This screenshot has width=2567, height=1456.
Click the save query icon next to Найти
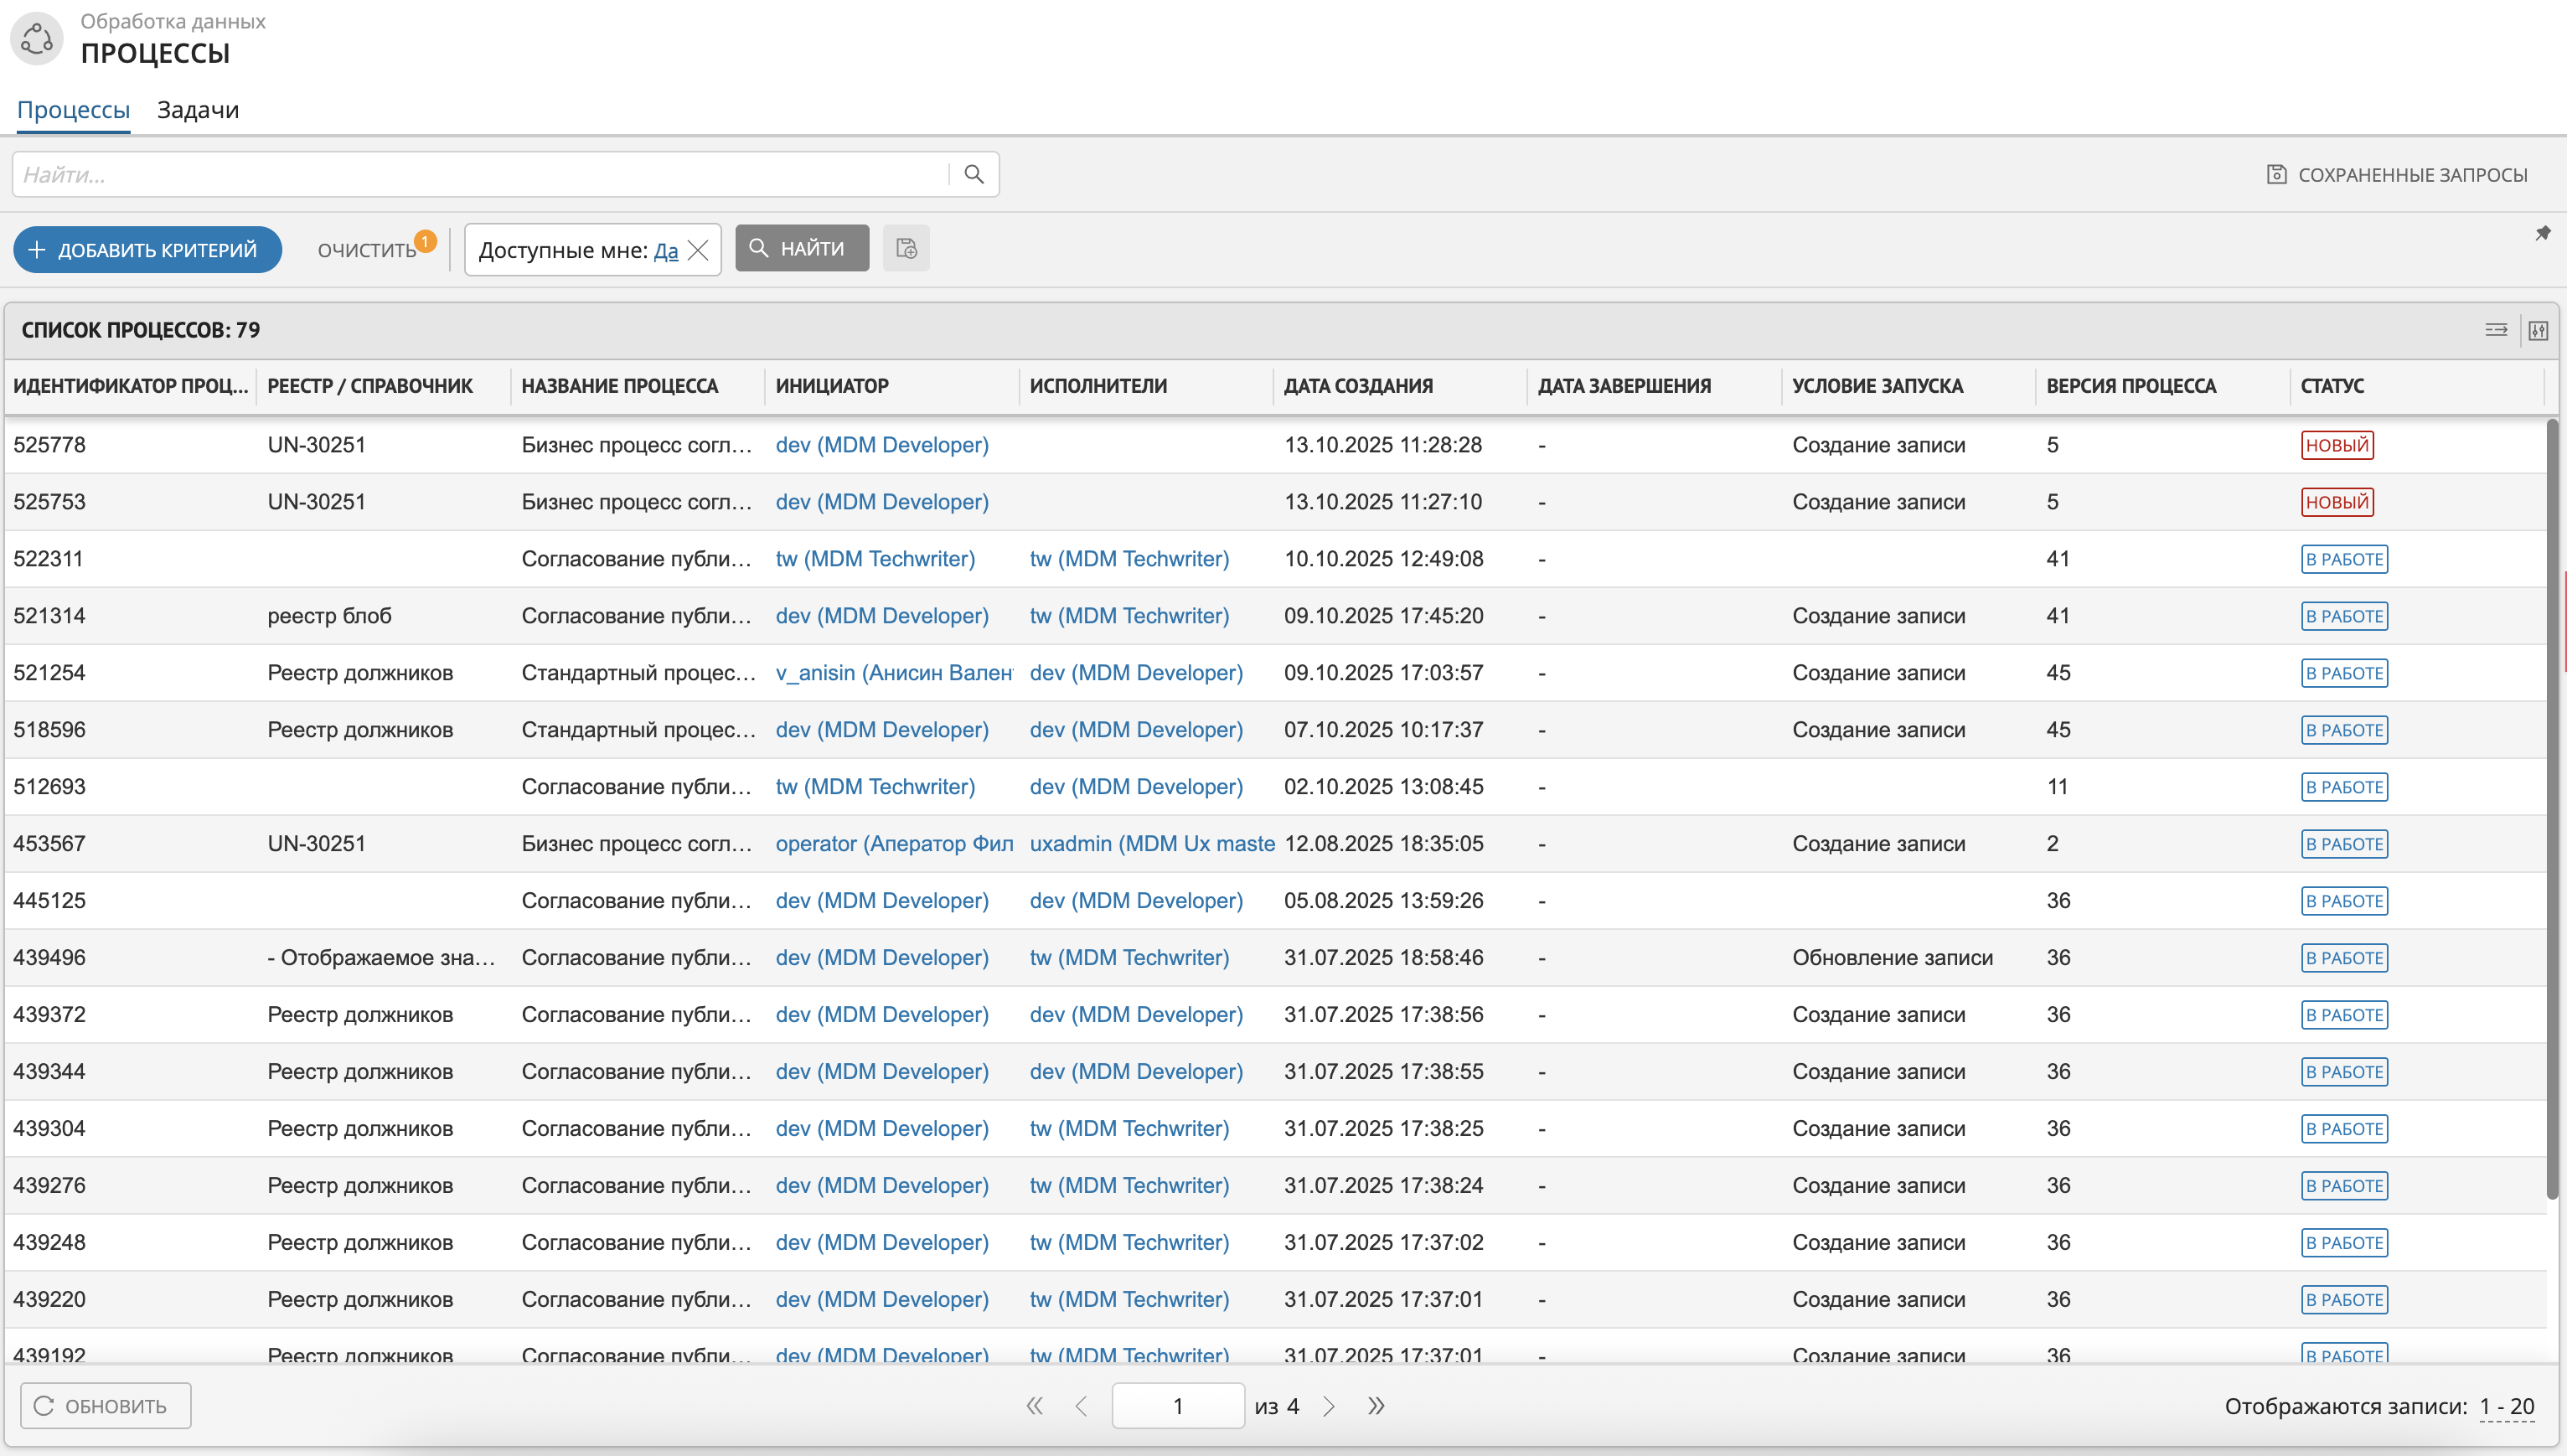[x=906, y=248]
